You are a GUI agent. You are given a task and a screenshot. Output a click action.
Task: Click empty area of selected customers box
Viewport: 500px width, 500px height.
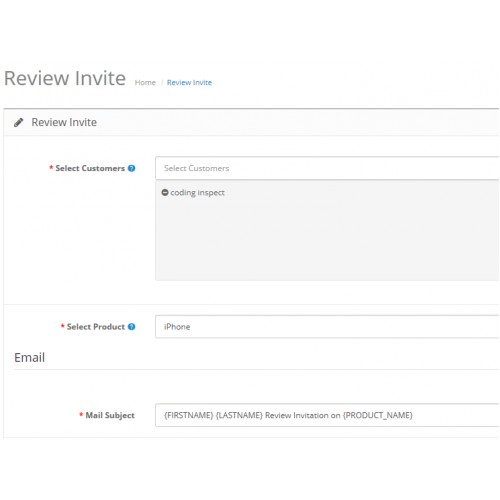click(327, 240)
